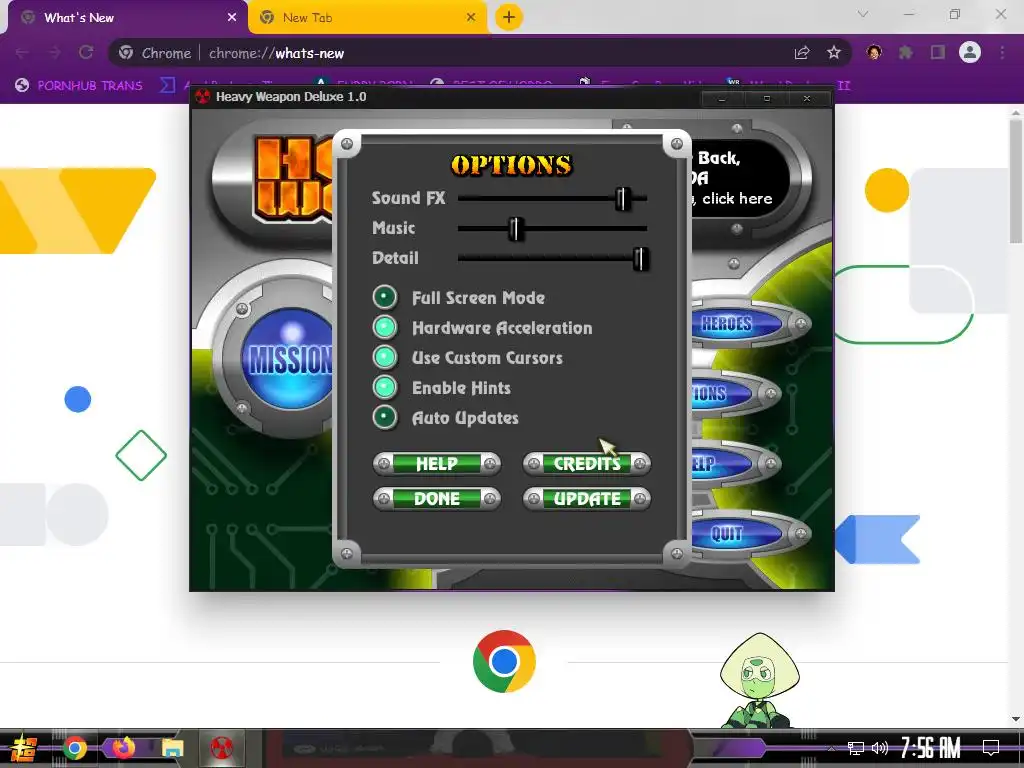The width and height of the screenshot is (1024, 768).
Task: Click the tab search chevron
Action: click(863, 14)
